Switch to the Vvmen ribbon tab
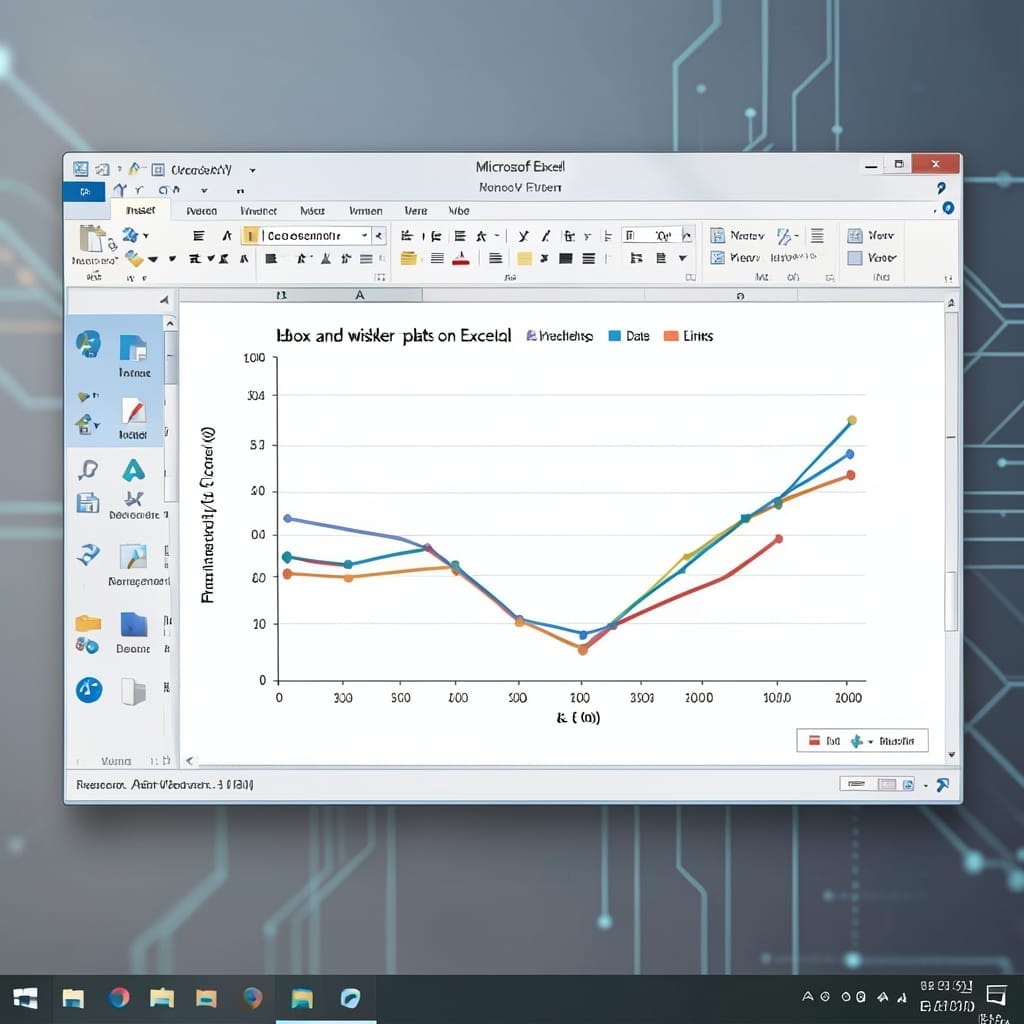Viewport: 1024px width, 1024px height. [x=366, y=211]
